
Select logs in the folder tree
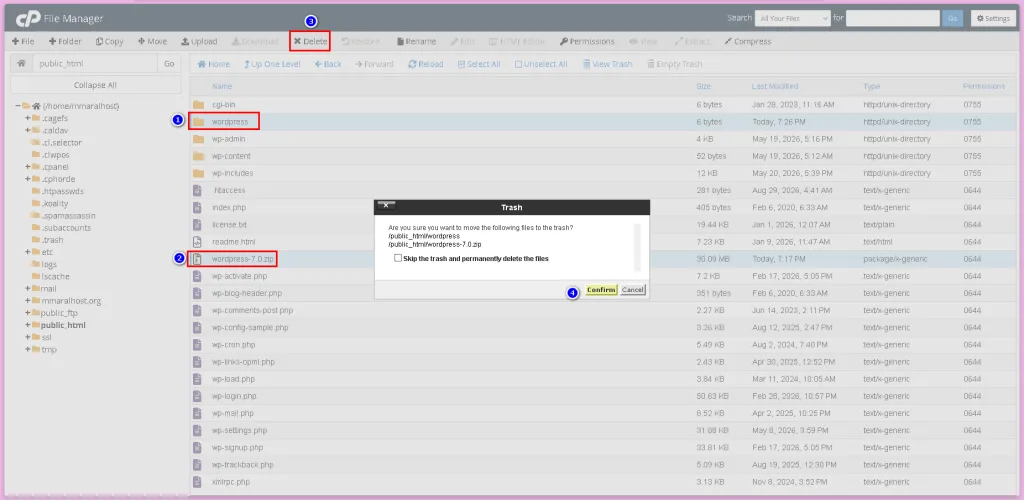coord(49,264)
